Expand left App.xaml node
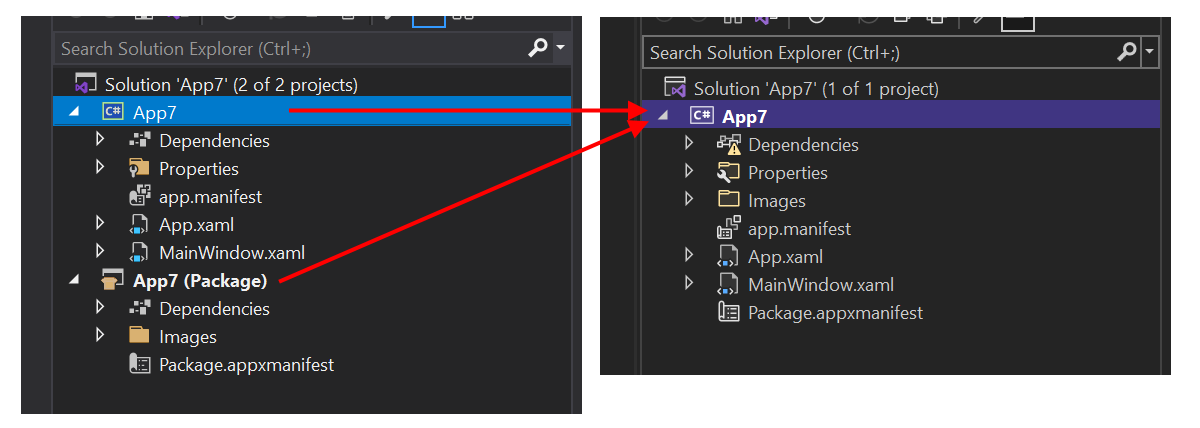The height and width of the screenshot is (428, 1200). tap(100, 225)
